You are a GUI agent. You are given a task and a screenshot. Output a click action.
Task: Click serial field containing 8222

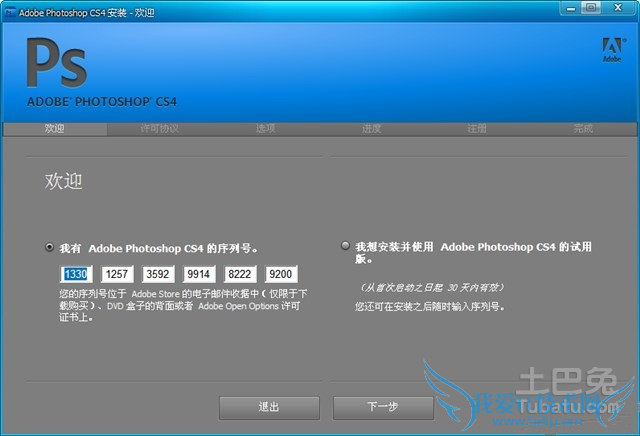click(240, 274)
